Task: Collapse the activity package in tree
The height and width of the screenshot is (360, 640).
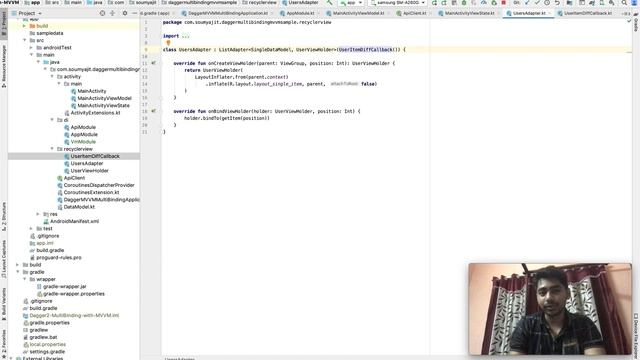Action: (52, 76)
